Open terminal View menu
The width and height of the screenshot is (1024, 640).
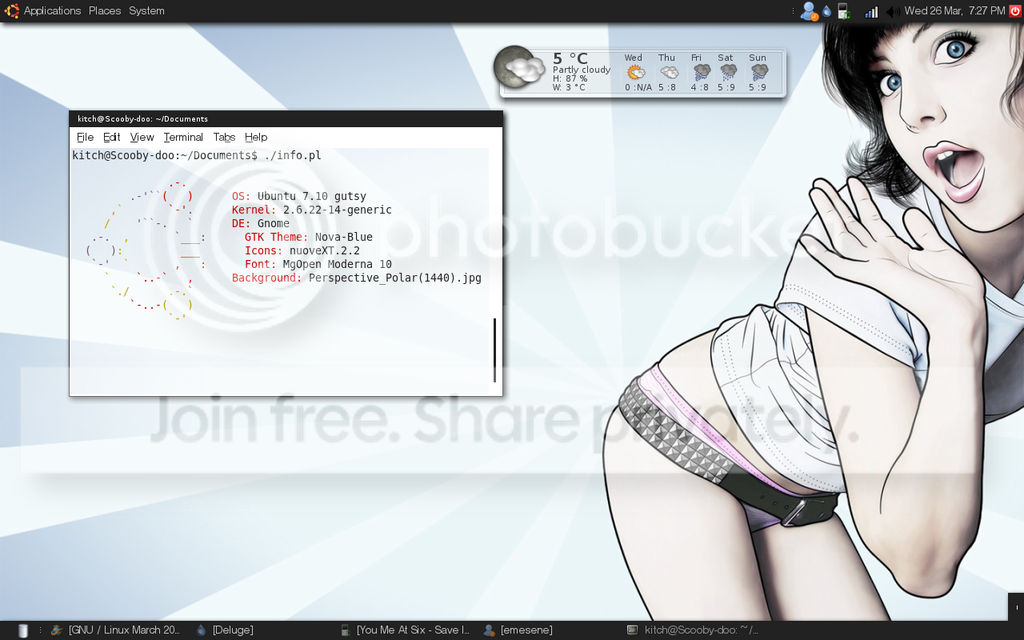[x=142, y=137]
